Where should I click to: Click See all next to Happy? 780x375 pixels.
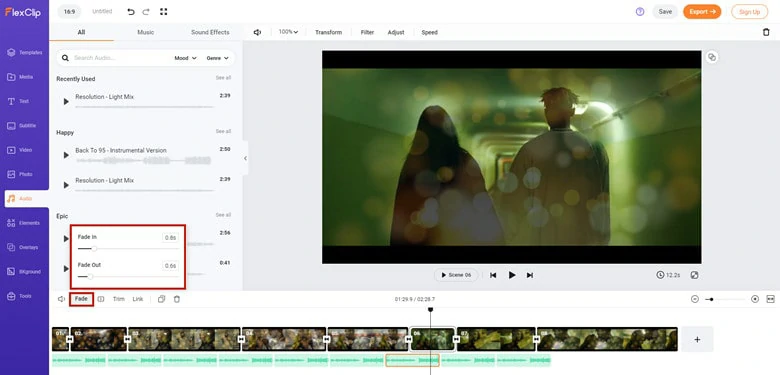[223, 131]
